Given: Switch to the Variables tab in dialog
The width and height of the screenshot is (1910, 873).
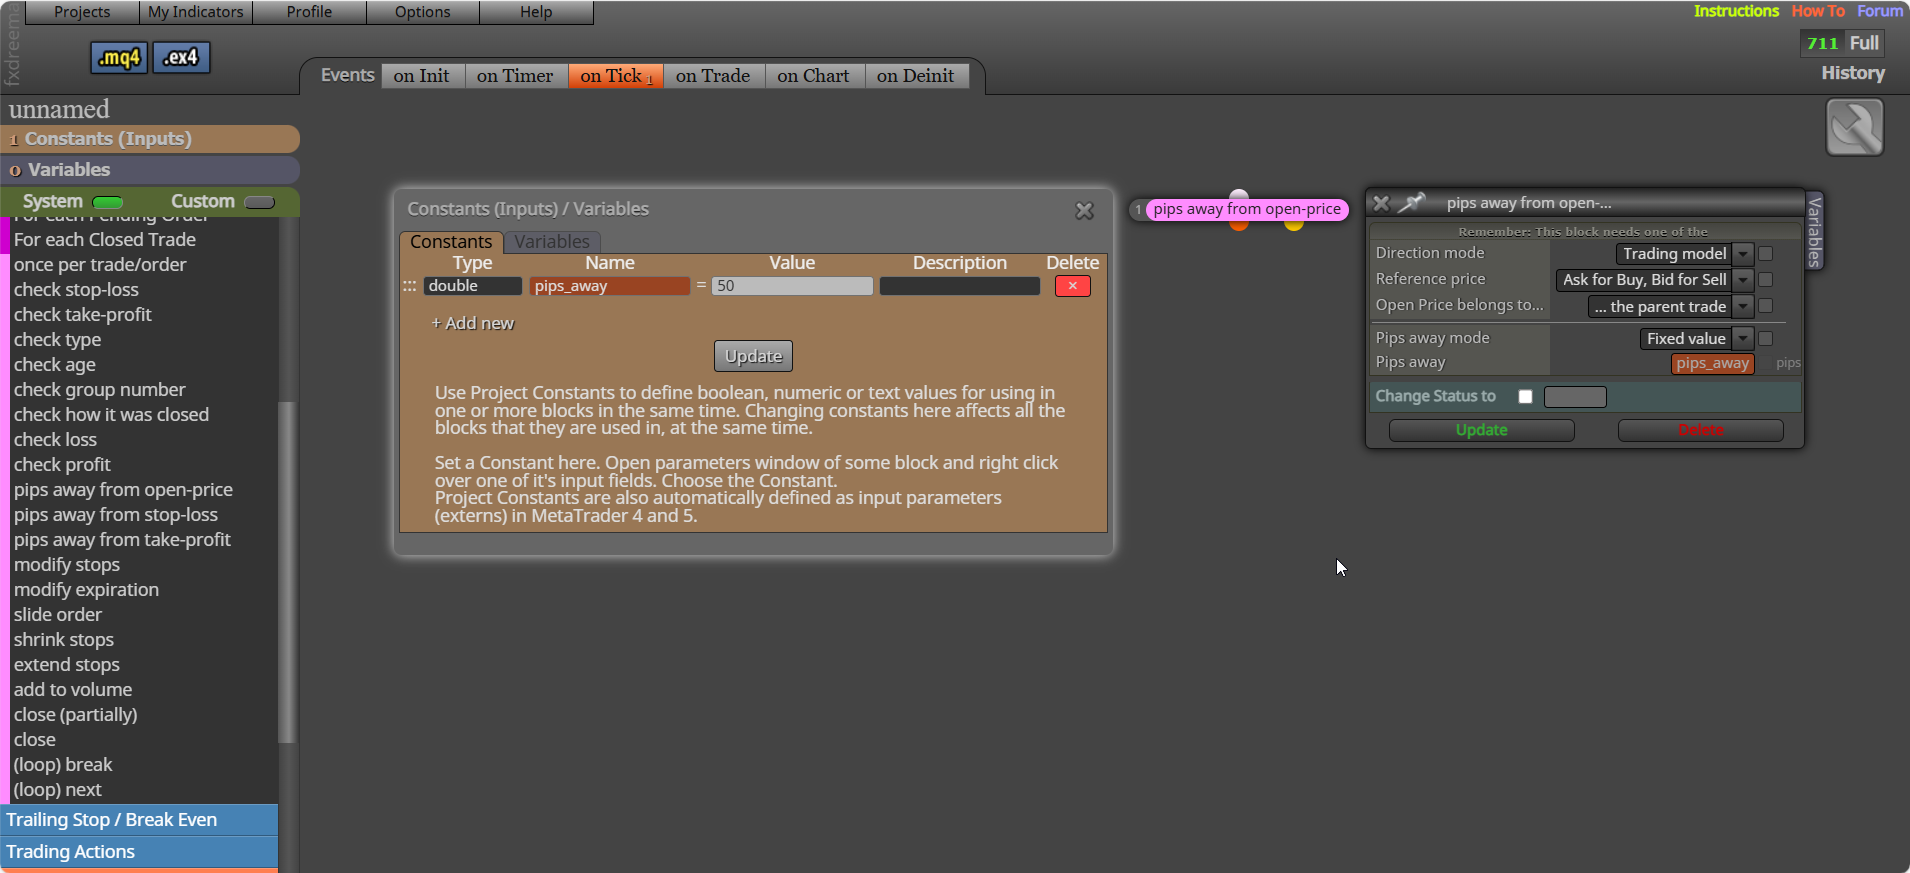Looking at the screenshot, I should pyautogui.click(x=552, y=242).
